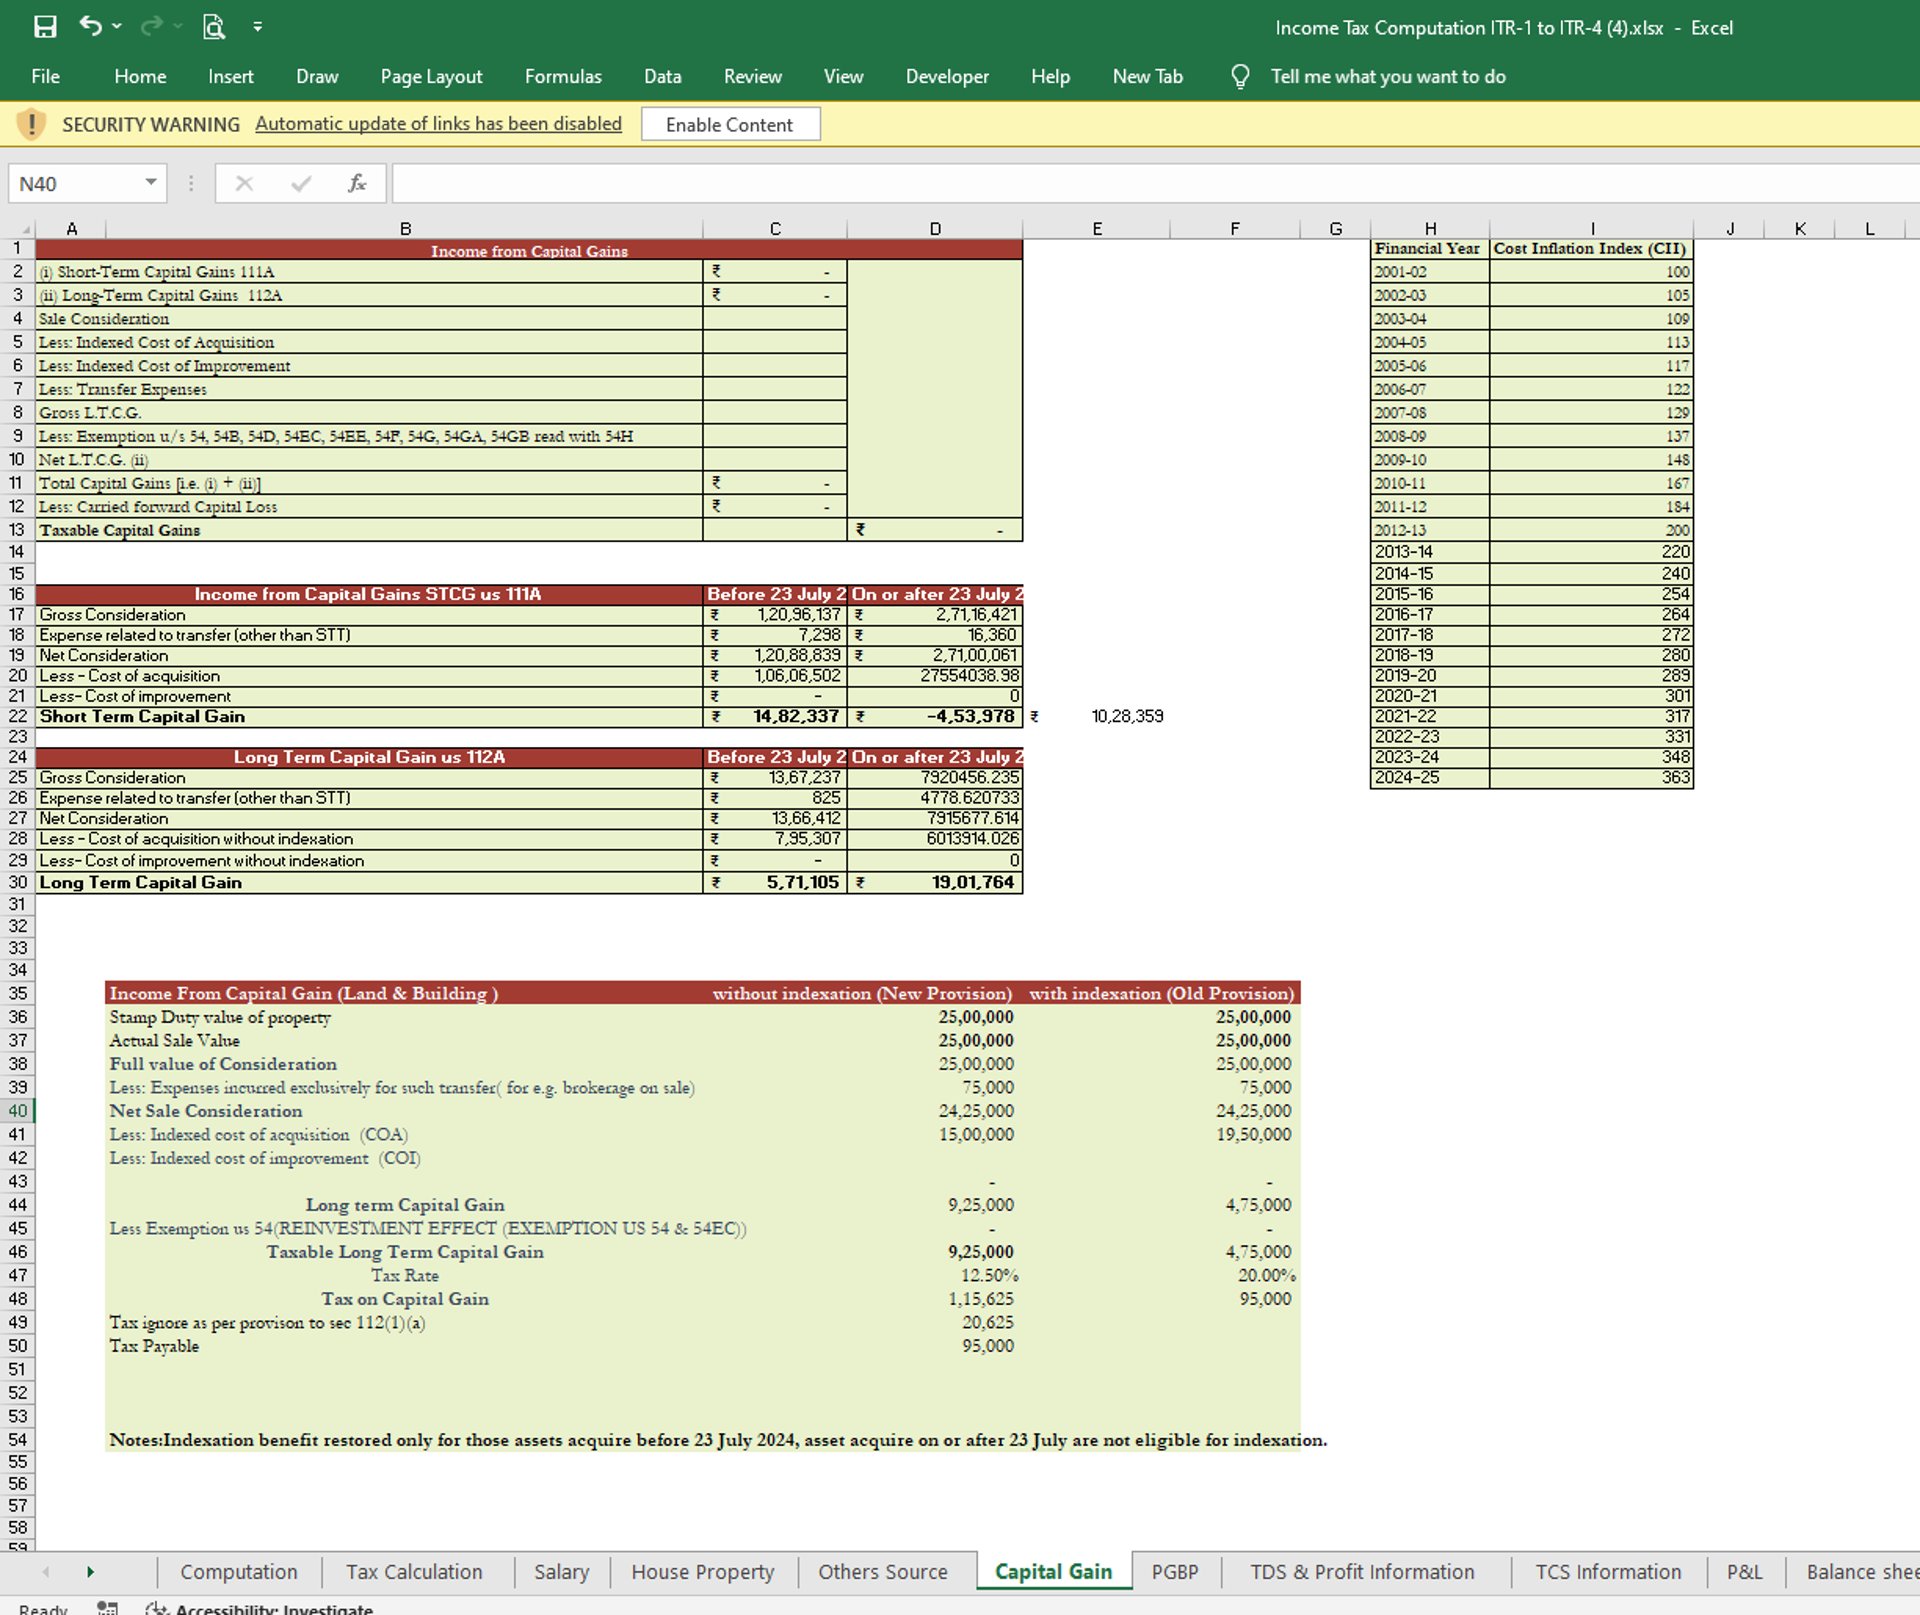Click the Tell Me lightbulb icon
This screenshot has width=1920, height=1615.
coord(1240,77)
